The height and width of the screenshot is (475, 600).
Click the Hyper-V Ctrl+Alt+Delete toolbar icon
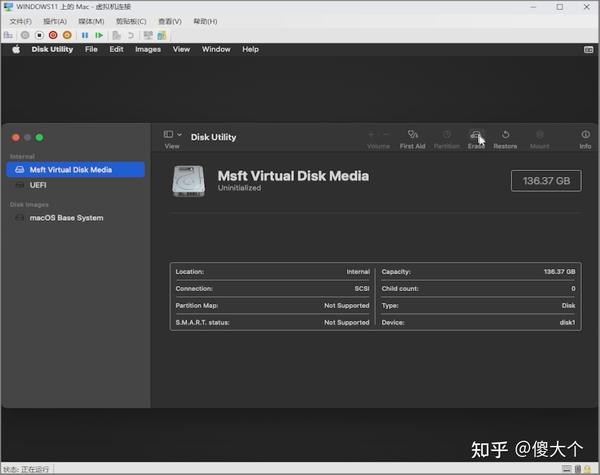(x=8, y=35)
